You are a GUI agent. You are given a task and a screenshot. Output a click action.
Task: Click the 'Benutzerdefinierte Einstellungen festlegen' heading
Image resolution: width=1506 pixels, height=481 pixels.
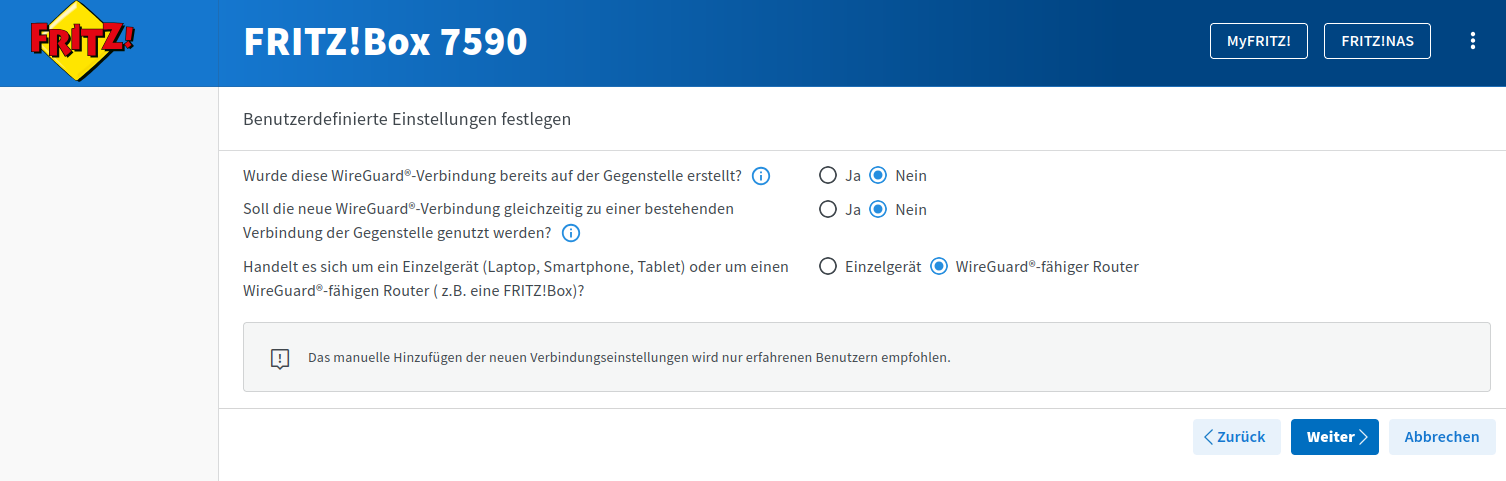click(x=407, y=119)
